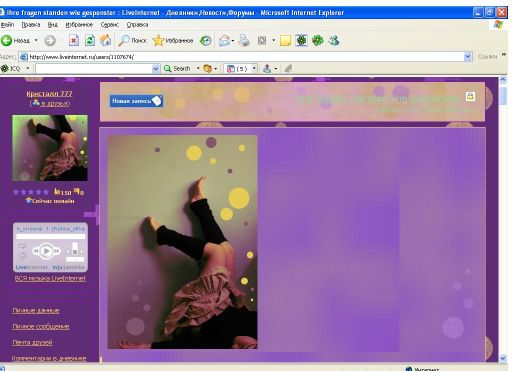Stop page loading with red X icon
This screenshot has height=371, width=512.
74,41
